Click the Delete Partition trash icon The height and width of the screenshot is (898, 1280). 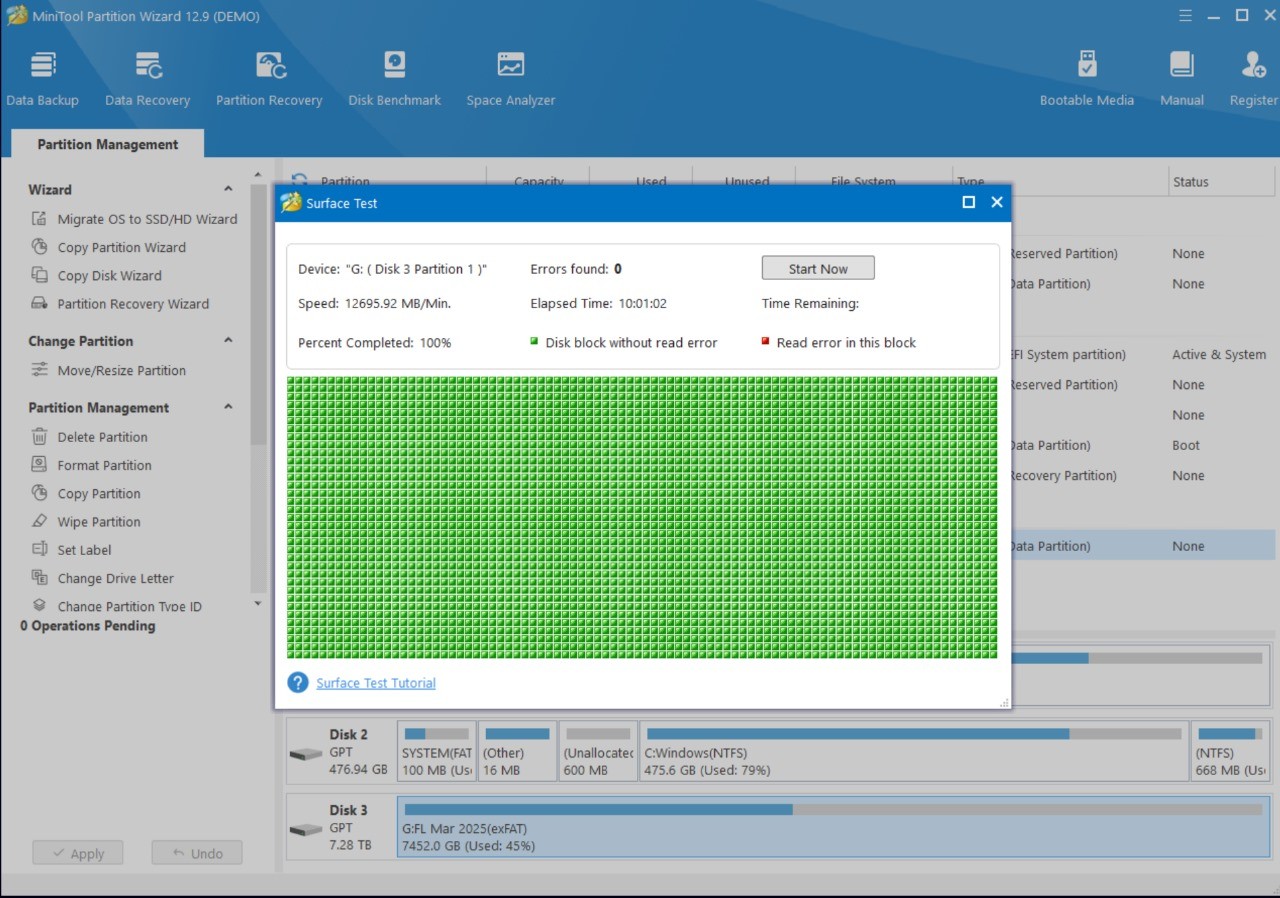tap(39, 437)
